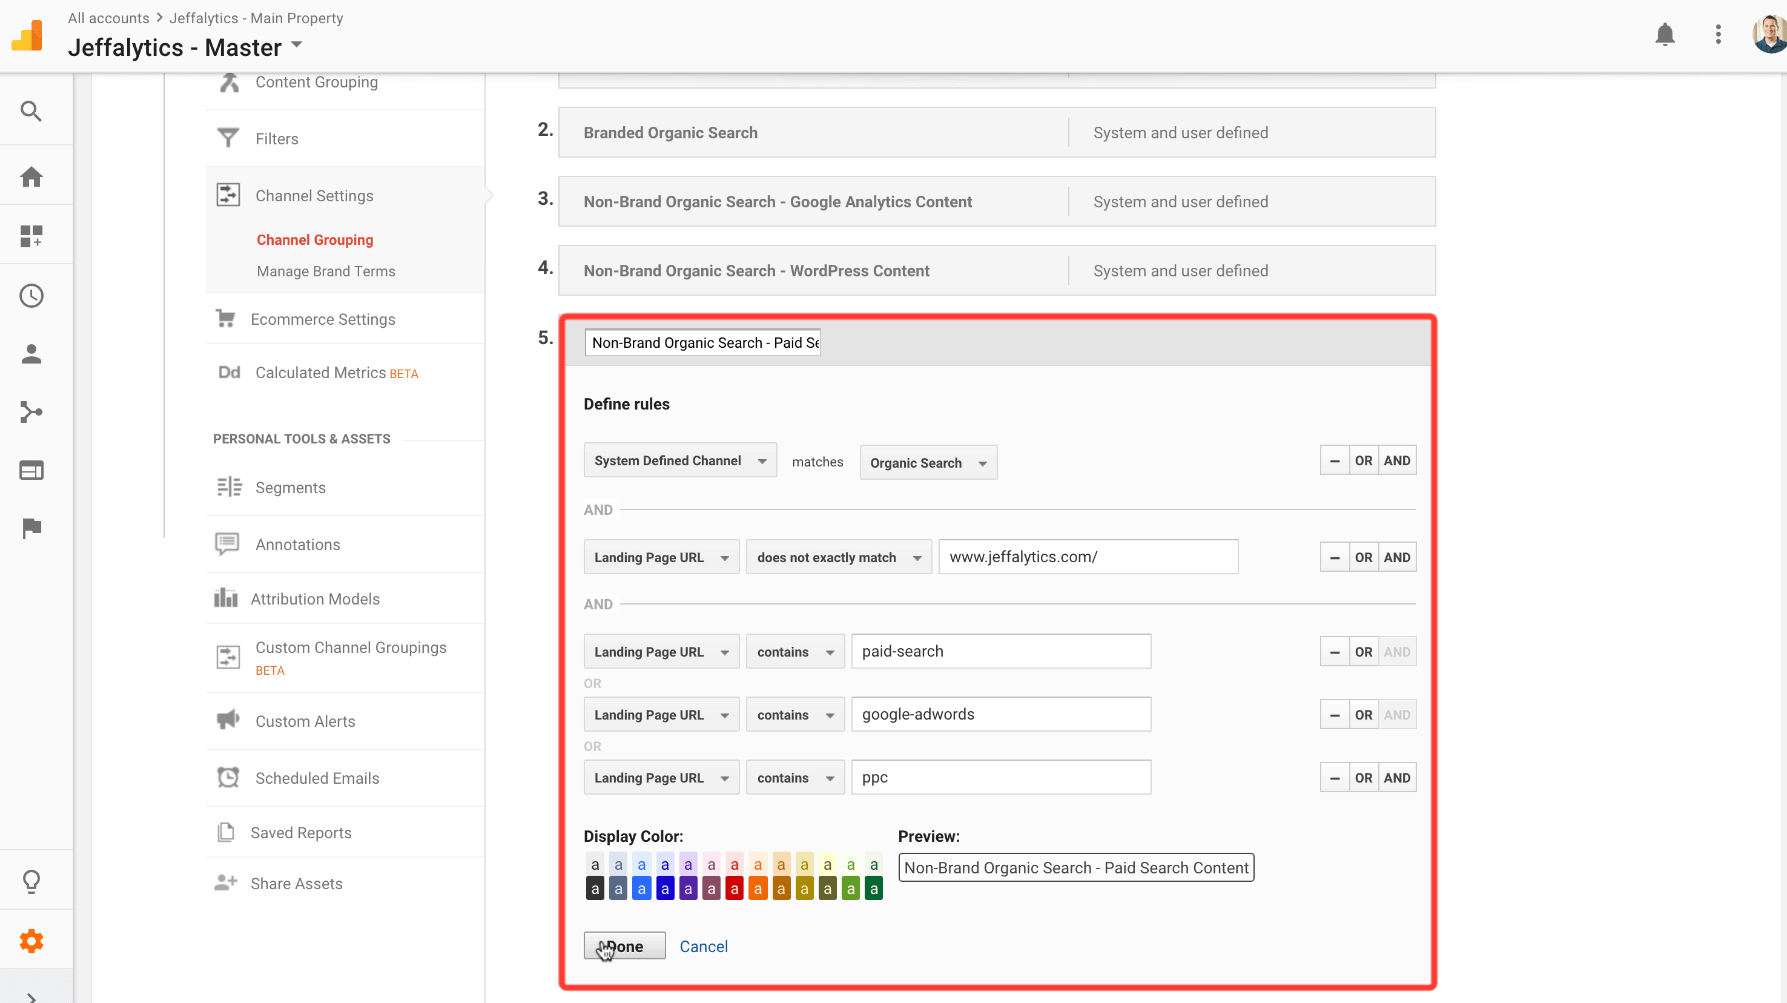The width and height of the screenshot is (1787, 1003).
Task: Go to Home icon in left rail
Action: click(x=31, y=177)
